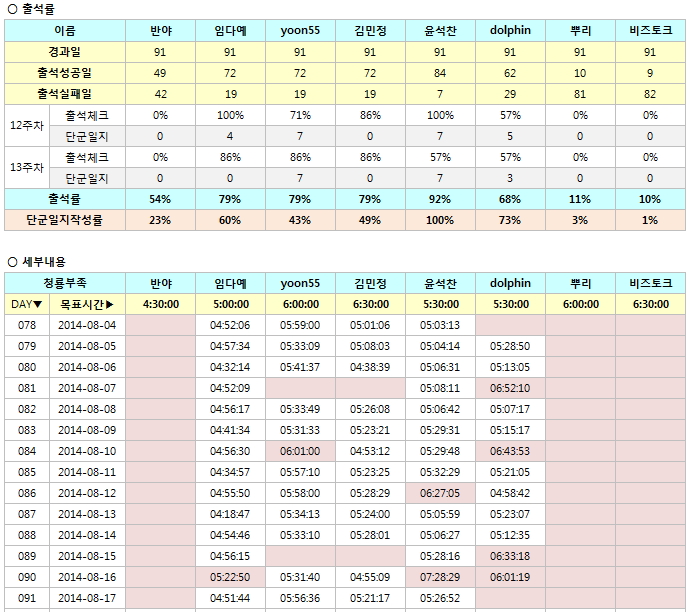The height and width of the screenshot is (612, 687).
Task: Select highlighted time 05:22:50
Action: [x=230, y=577]
